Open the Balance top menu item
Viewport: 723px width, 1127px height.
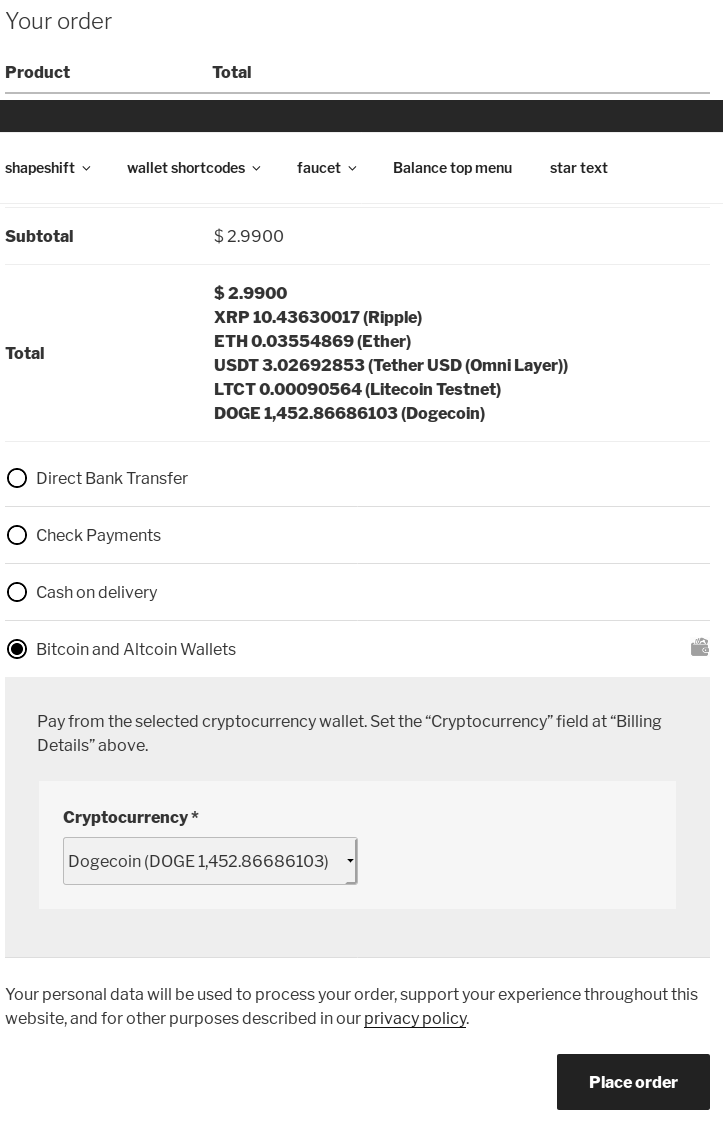tap(452, 168)
